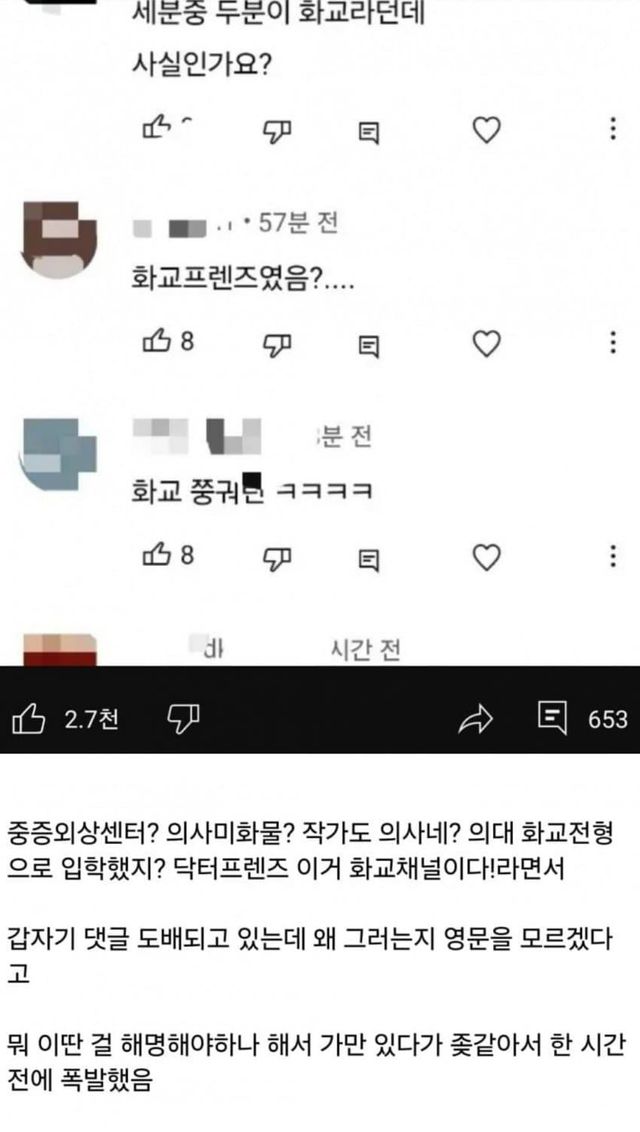Dislike the video in bottom bar
Image resolution: width=640 pixels, height=1132 pixels.
click(183, 719)
